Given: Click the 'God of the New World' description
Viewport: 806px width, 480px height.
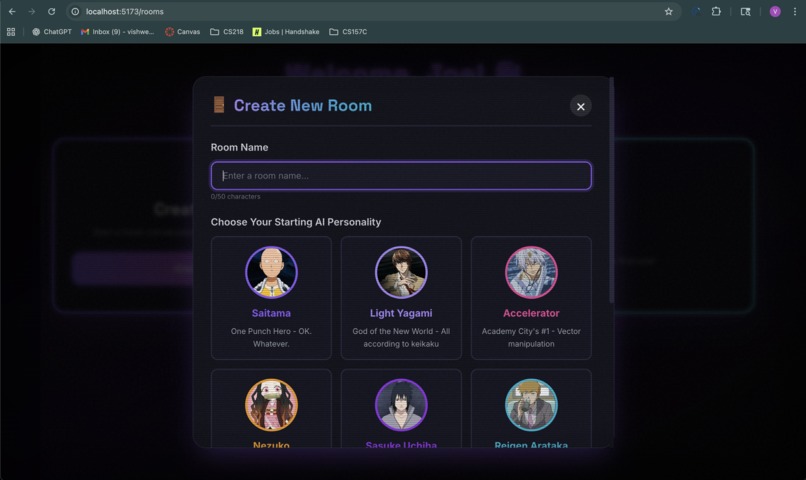Looking at the screenshot, I should 401,338.
